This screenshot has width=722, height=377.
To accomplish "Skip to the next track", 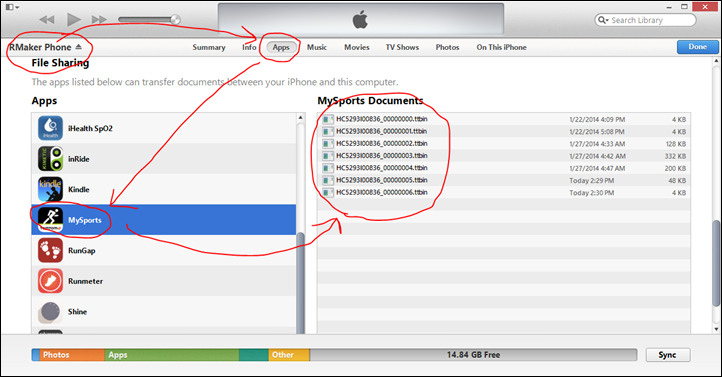I will pos(99,19).
